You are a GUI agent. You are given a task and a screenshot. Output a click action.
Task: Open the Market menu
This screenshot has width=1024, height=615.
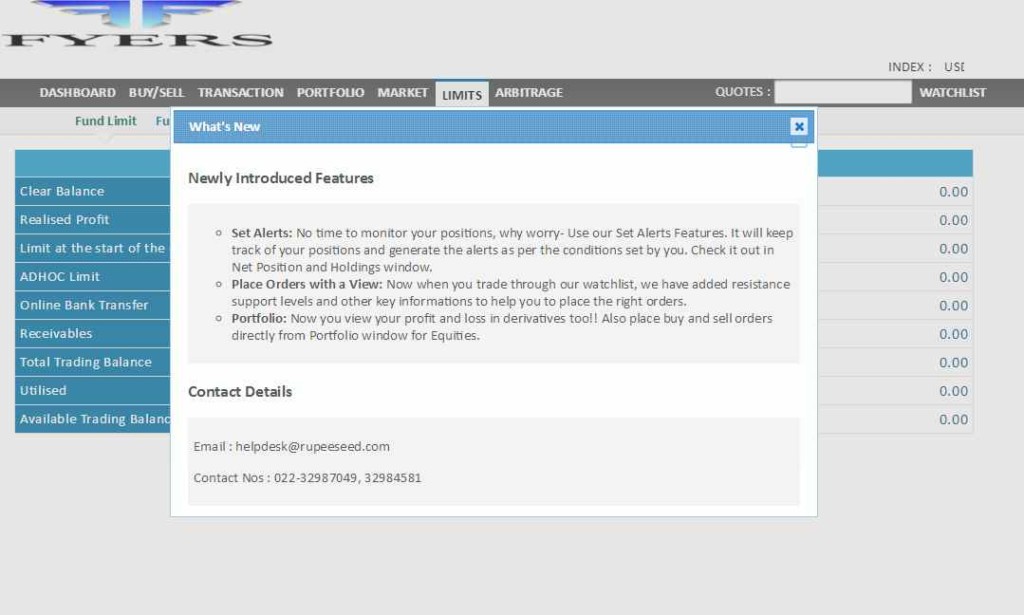(402, 93)
